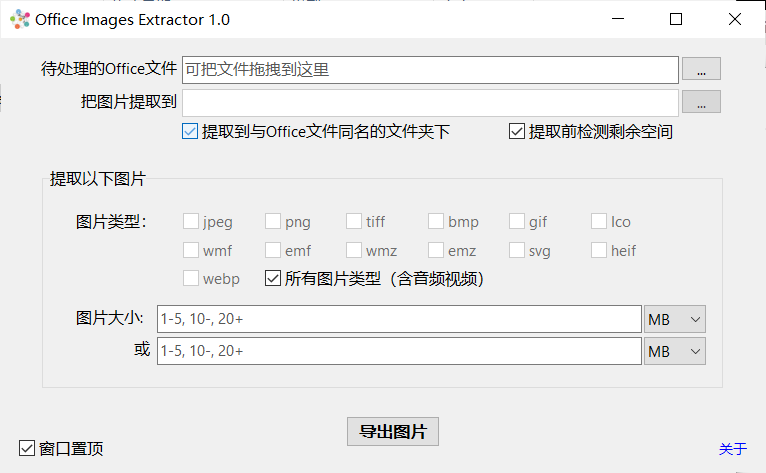Toggle the window always-on-top checkbox

27,448
